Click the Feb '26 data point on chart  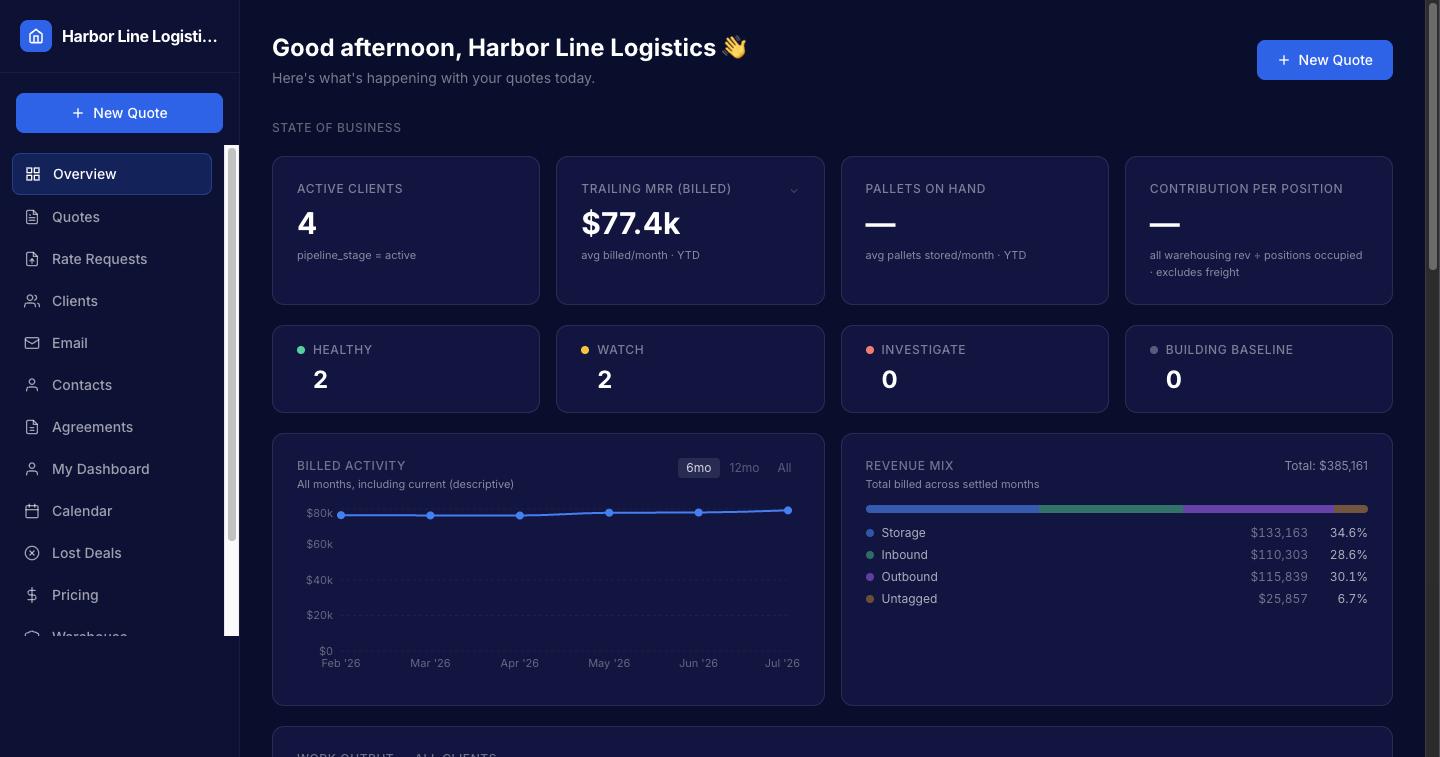click(x=341, y=516)
